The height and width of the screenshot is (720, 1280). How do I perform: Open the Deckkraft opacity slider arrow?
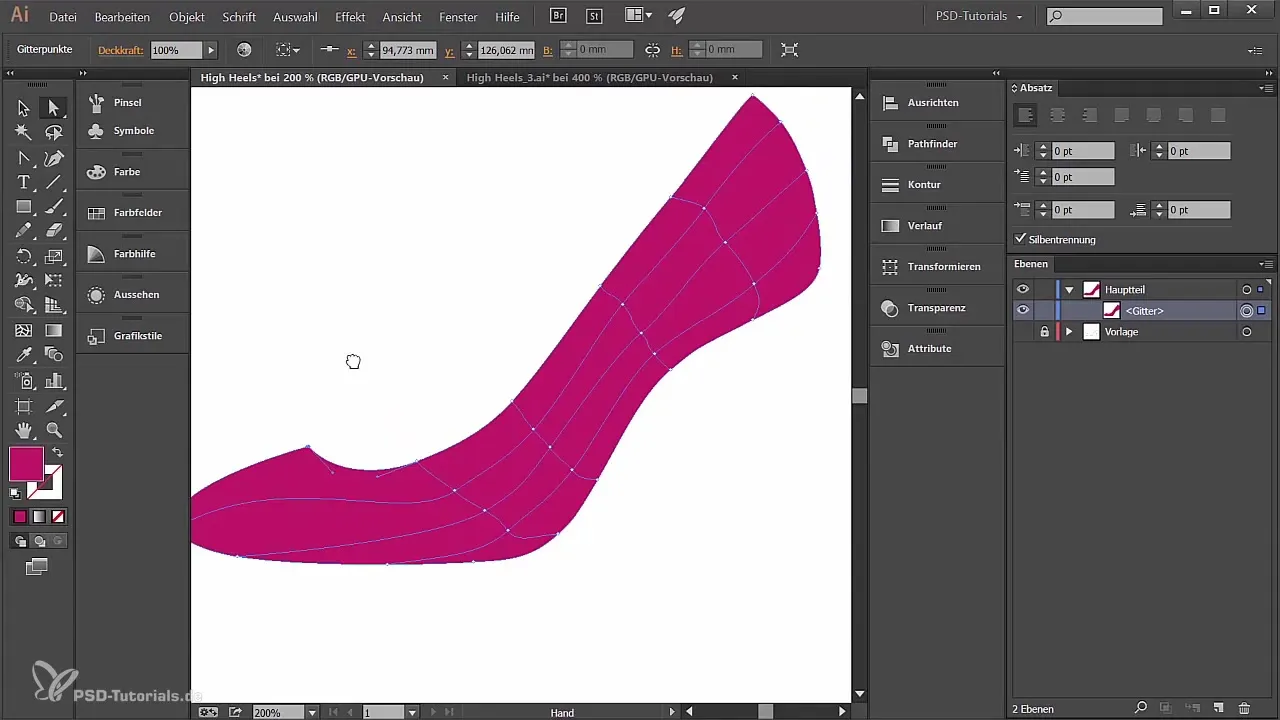tap(211, 49)
